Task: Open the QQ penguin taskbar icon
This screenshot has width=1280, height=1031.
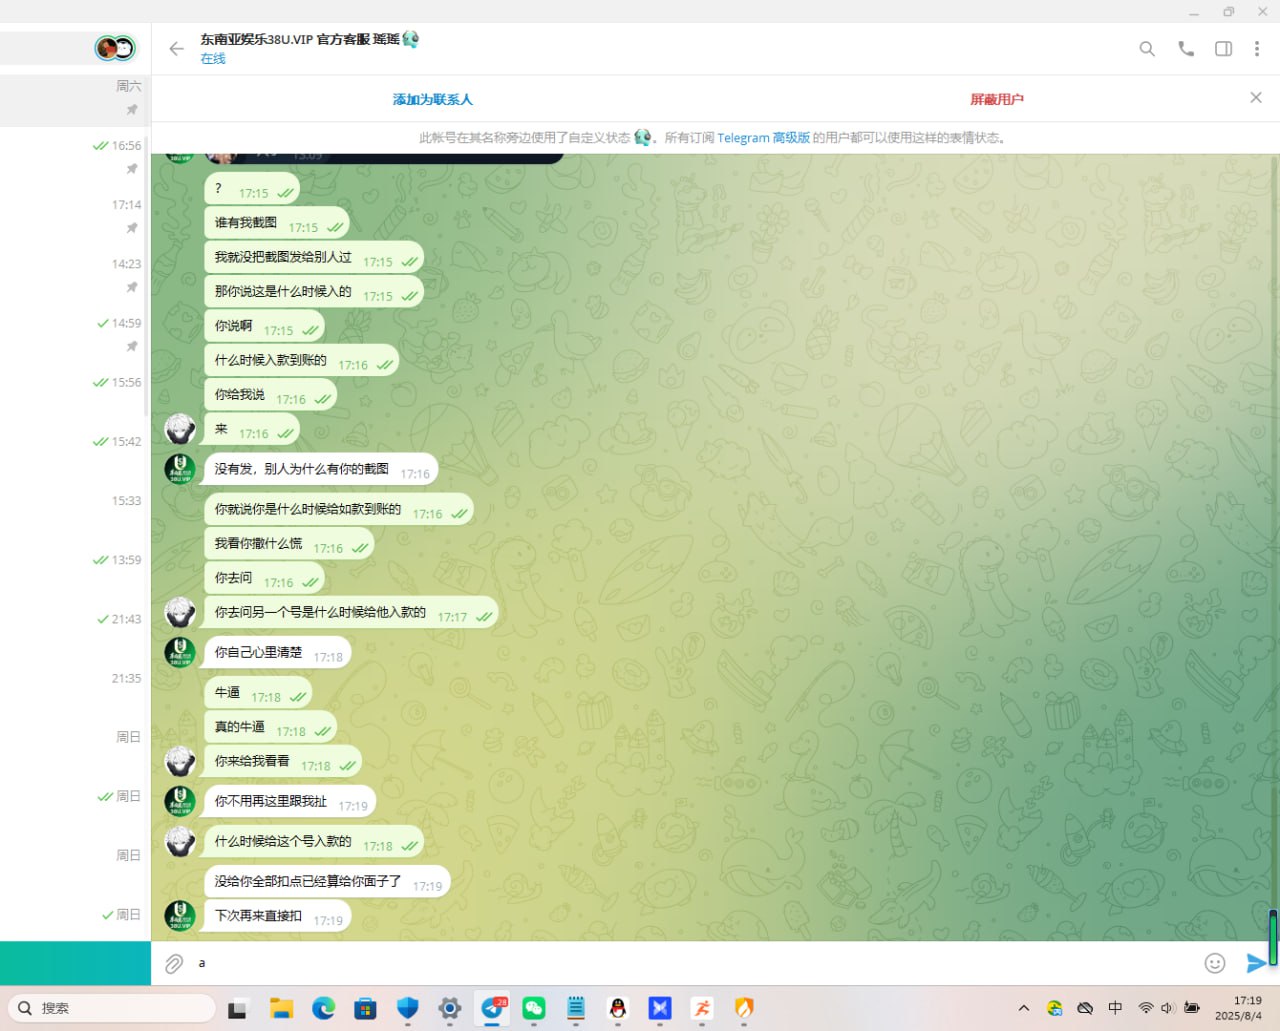Action: point(618,1008)
